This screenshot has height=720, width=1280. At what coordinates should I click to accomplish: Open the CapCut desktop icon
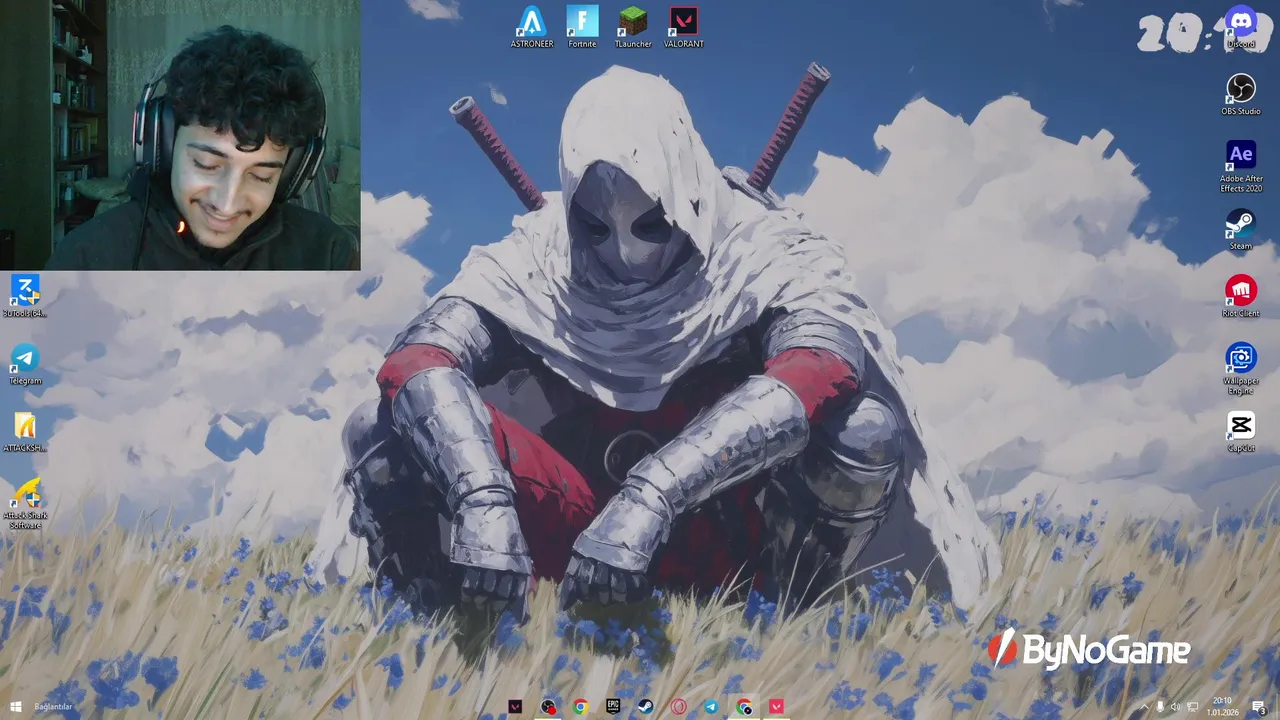(1241, 431)
